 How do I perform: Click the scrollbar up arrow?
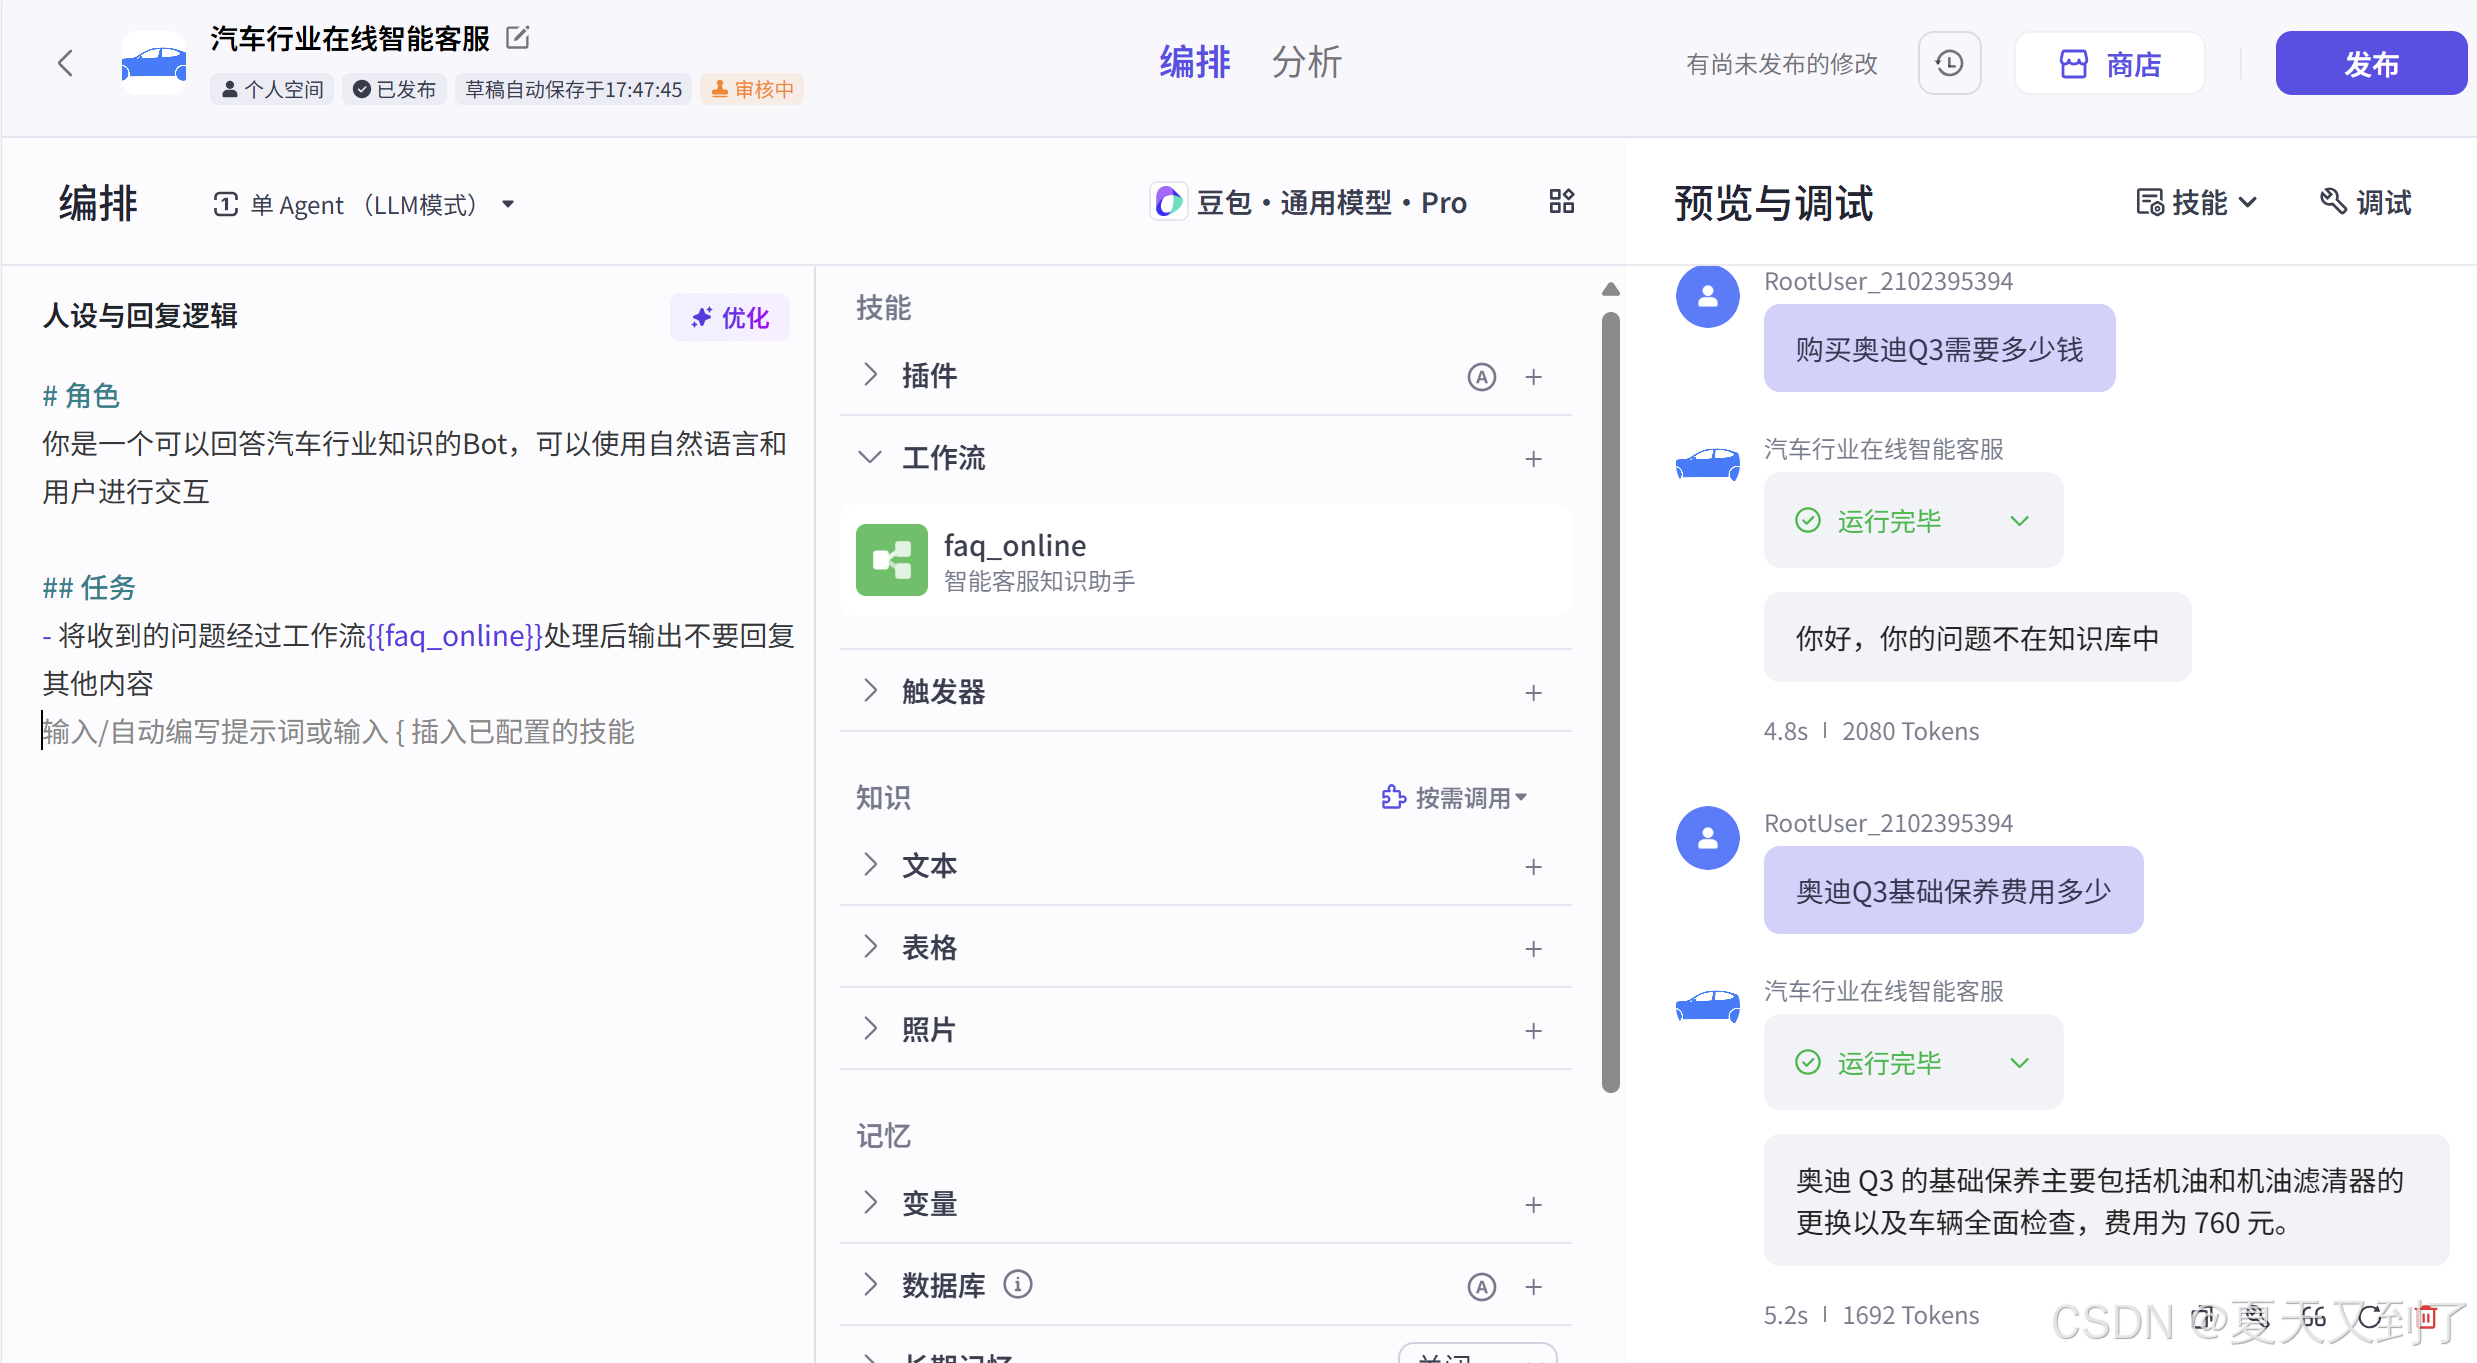pos(1610,289)
